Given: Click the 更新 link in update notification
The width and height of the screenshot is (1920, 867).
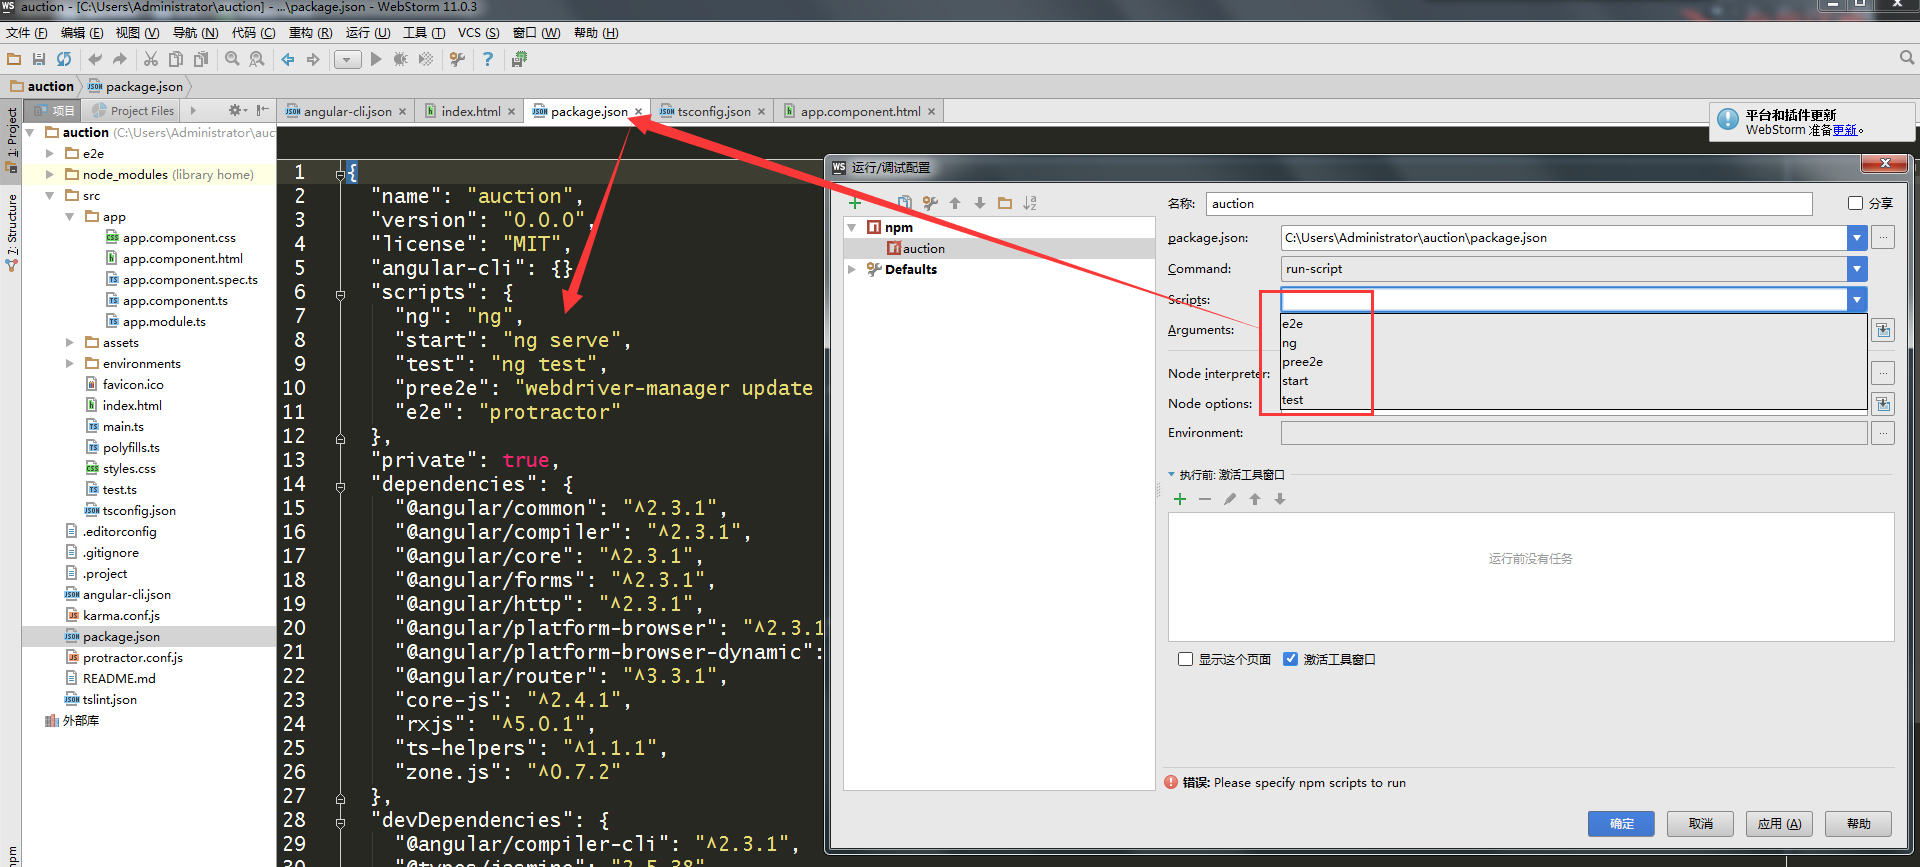Looking at the screenshot, I should click(1845, 130).
